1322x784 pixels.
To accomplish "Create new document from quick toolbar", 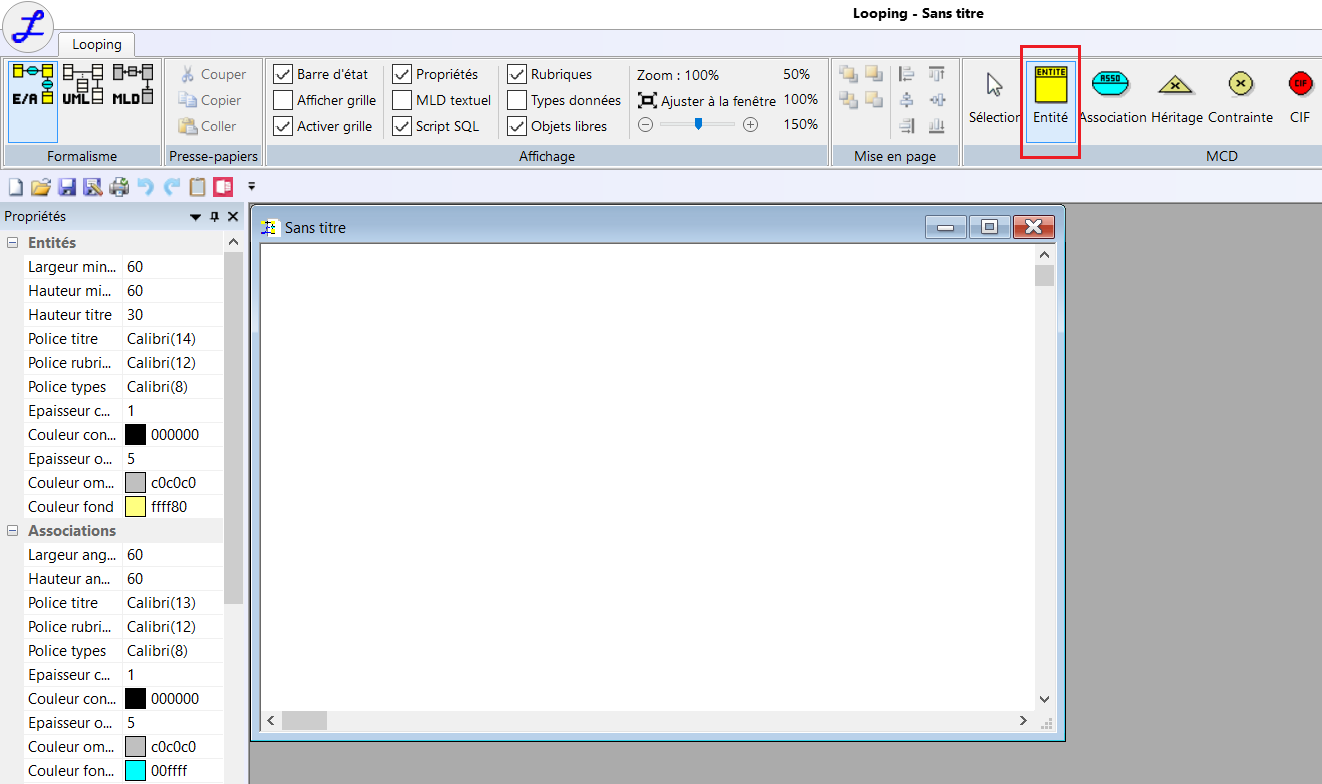I will click(15, 187).
